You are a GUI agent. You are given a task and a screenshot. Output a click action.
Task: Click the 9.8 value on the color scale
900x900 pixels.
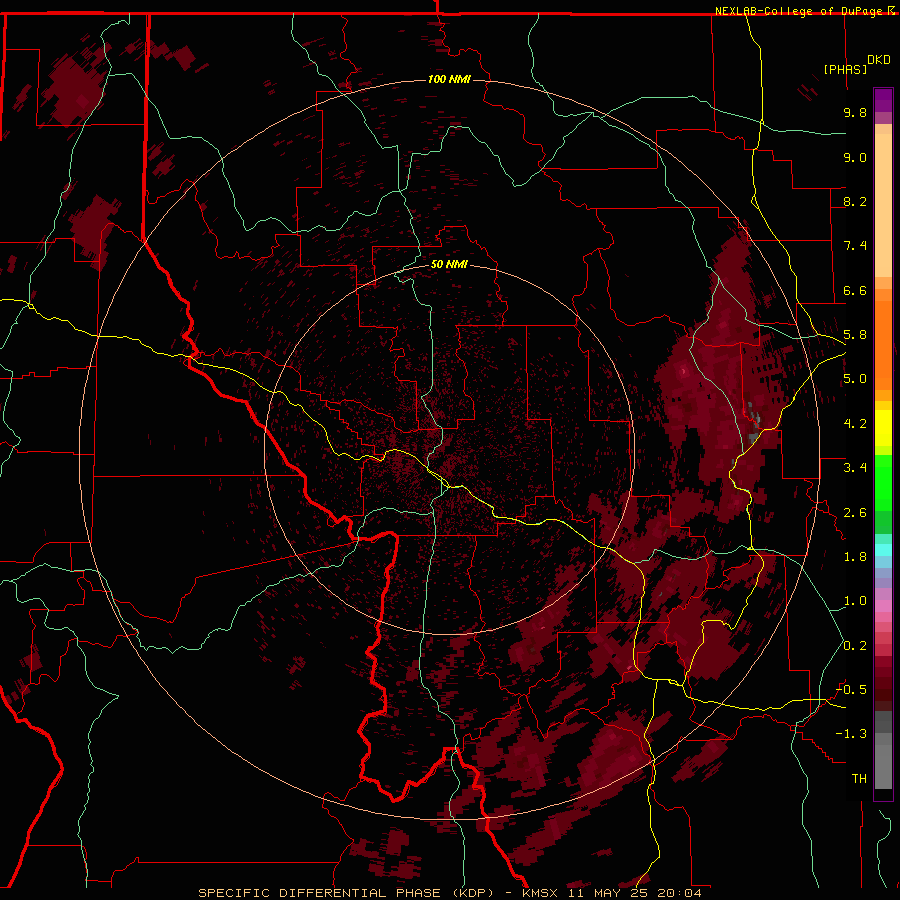(855, 112)
